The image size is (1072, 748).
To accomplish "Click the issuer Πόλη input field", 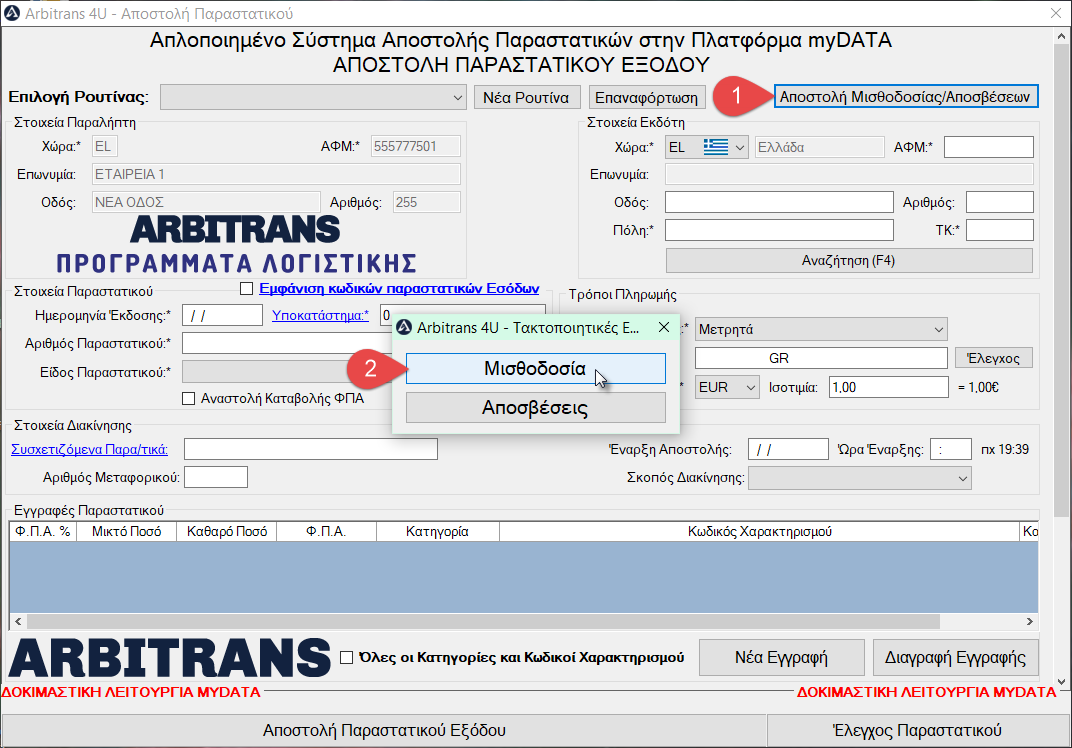I will point(779,230).
